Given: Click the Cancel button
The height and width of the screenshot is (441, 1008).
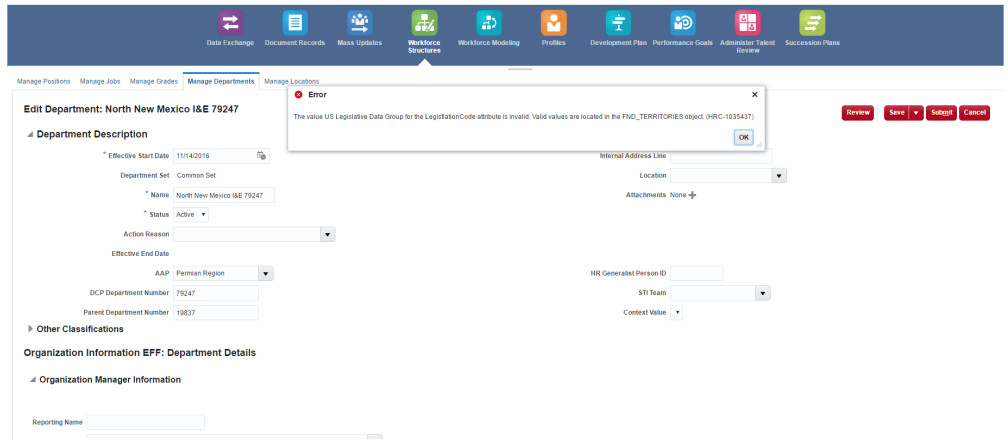Looking at the screenshot, I should (x=975, y=112).
